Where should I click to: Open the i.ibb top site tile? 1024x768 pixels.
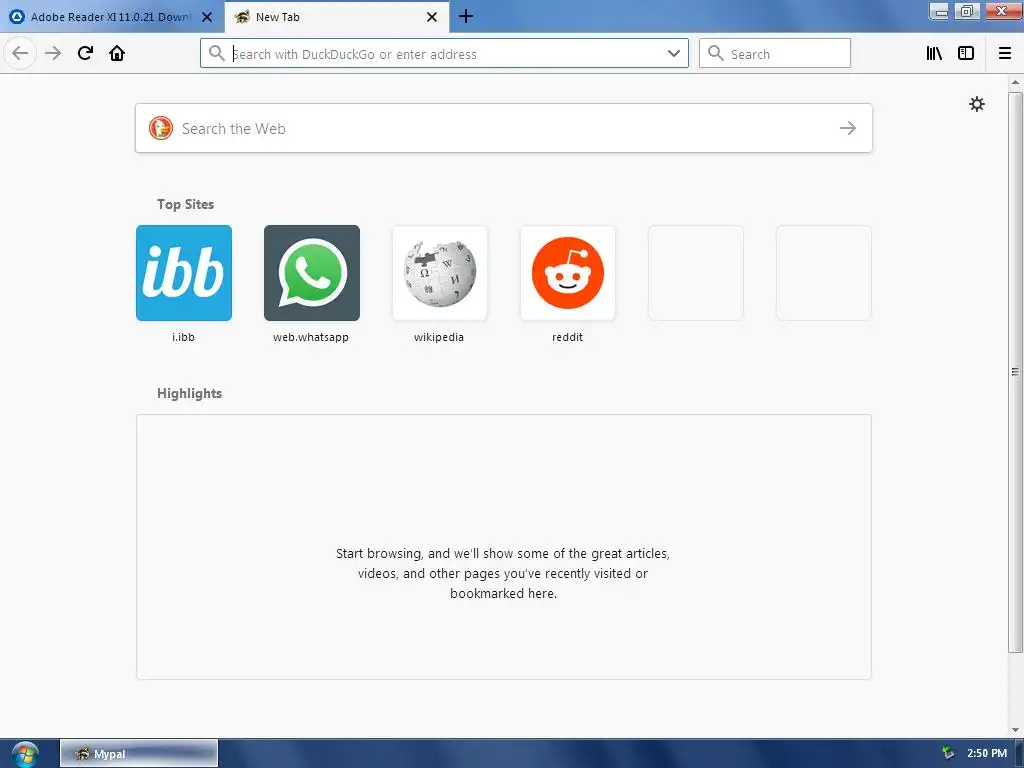[x=184, y=273]
